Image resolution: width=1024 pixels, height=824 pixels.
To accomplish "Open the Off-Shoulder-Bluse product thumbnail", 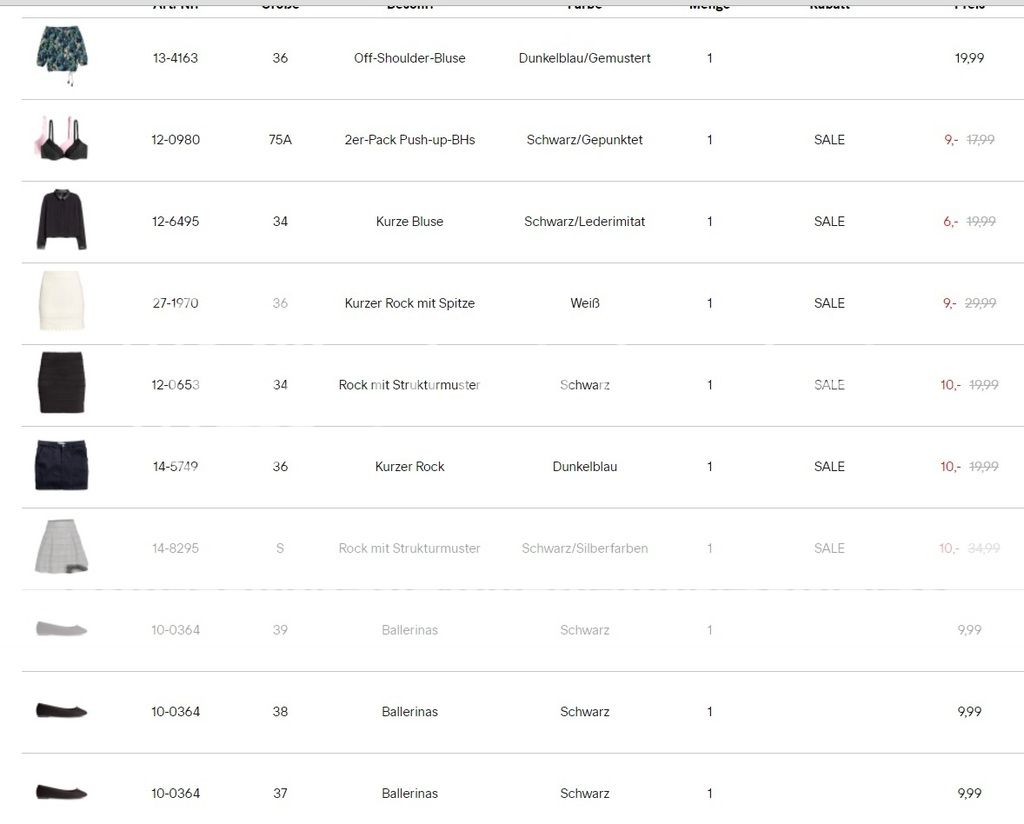I will (x=61, y=56).
